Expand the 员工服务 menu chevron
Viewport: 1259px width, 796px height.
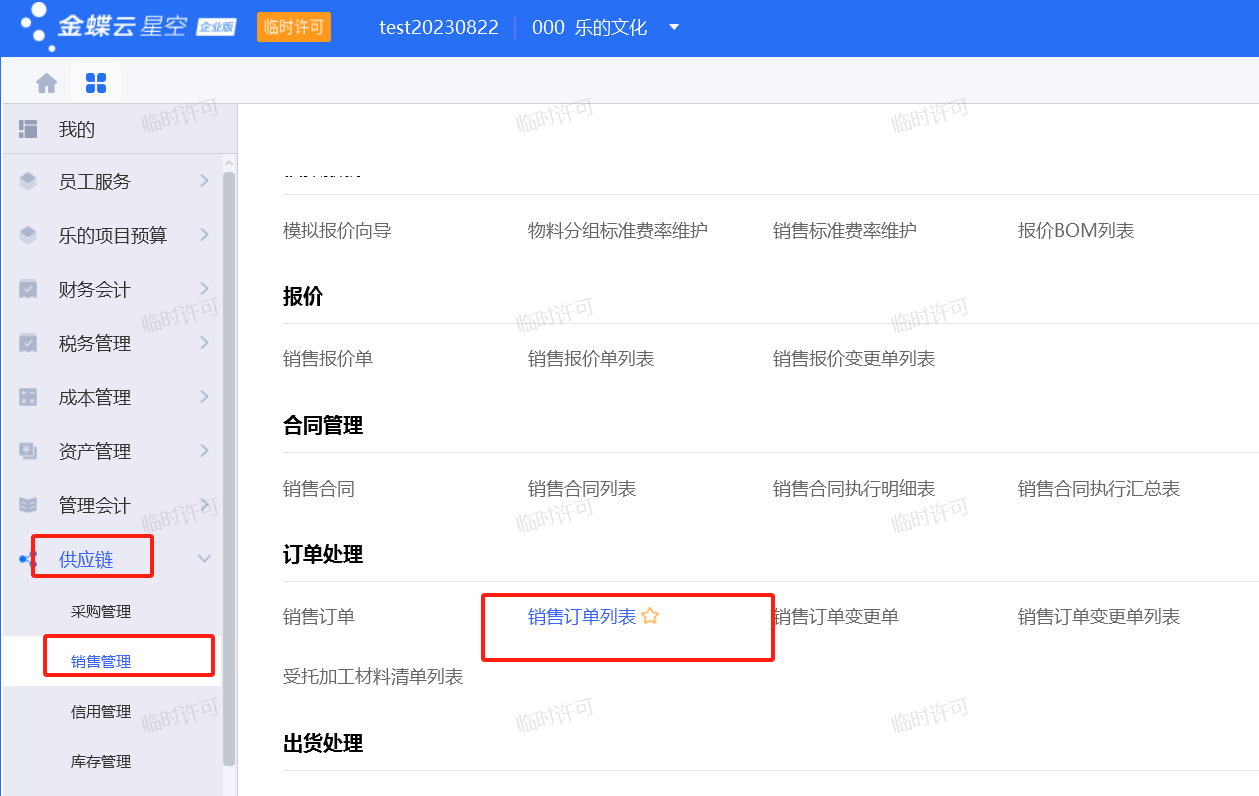point(204,181)
